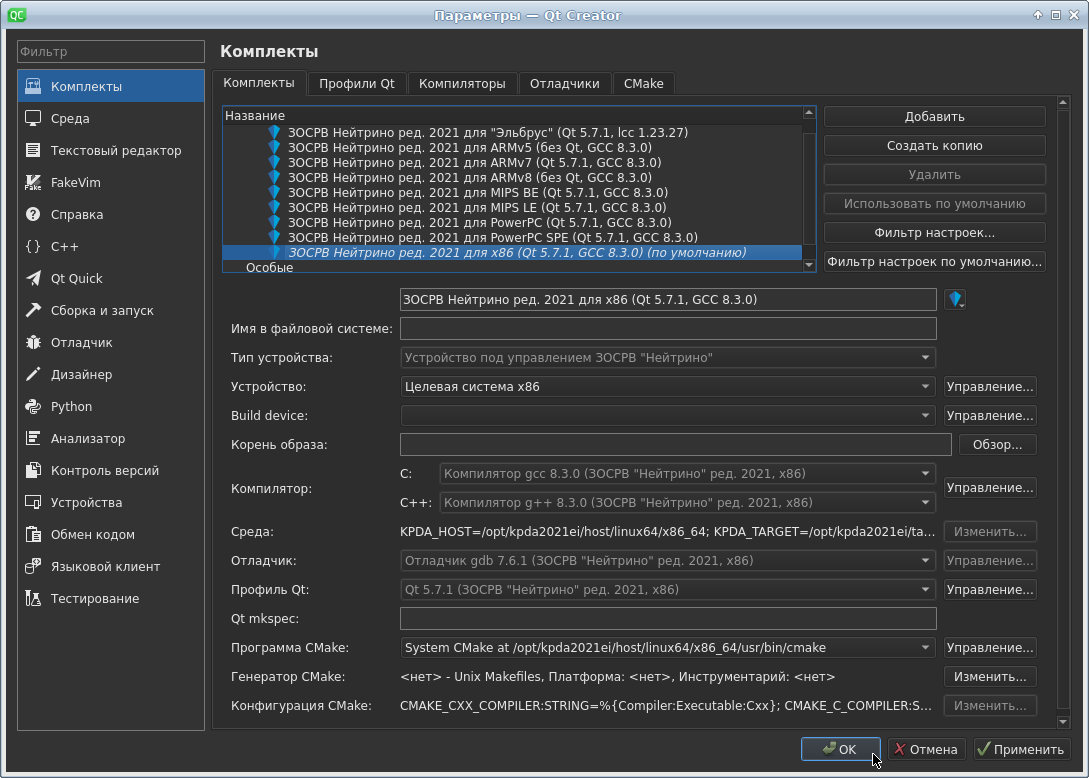Screen dimensions: 1089x778
Task: Click the Qt mkspec input field
Action: click(667, 619)
